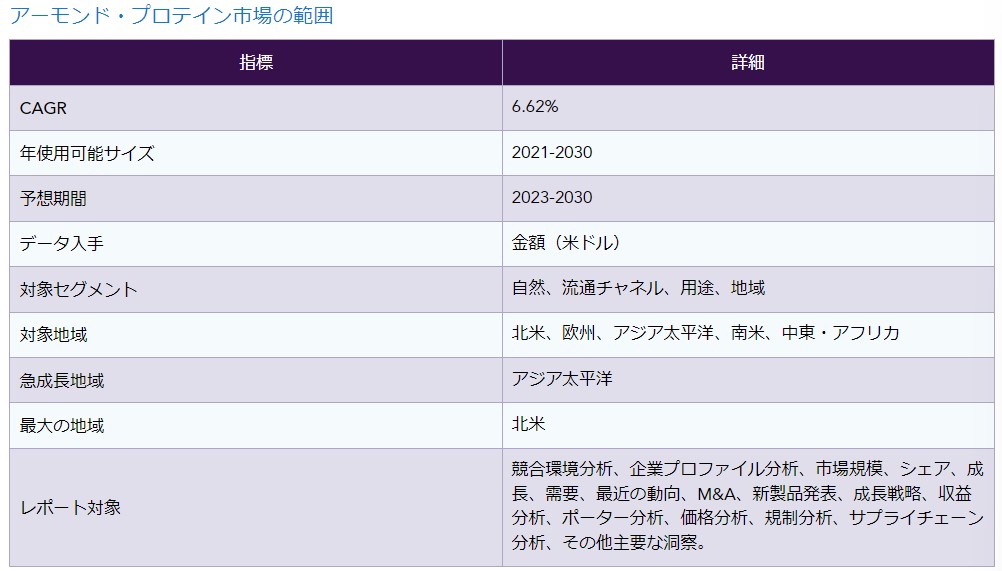Click the 北米、欧州、アジア太平洋 regions cell
Viewport: 1002px width, 571px height.
[x=748, y=335]
